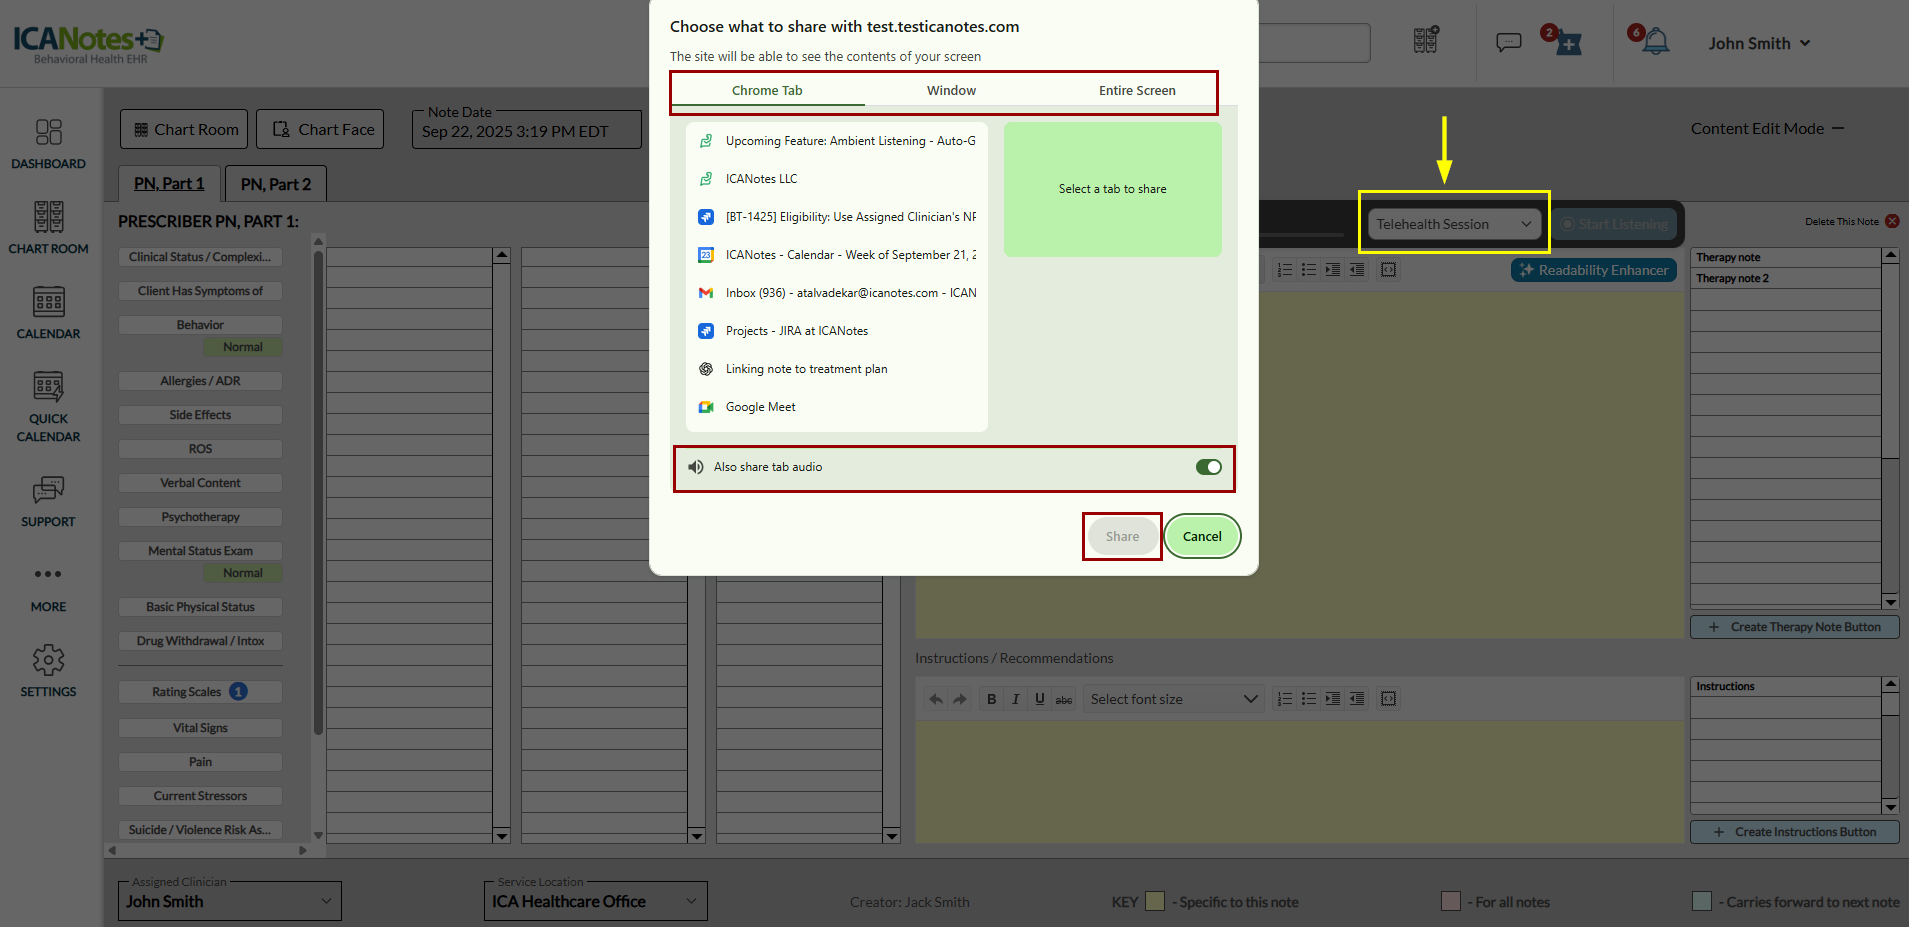Click the Share button
Screen dimensions: 1909x927
[x=1122, y=537]
